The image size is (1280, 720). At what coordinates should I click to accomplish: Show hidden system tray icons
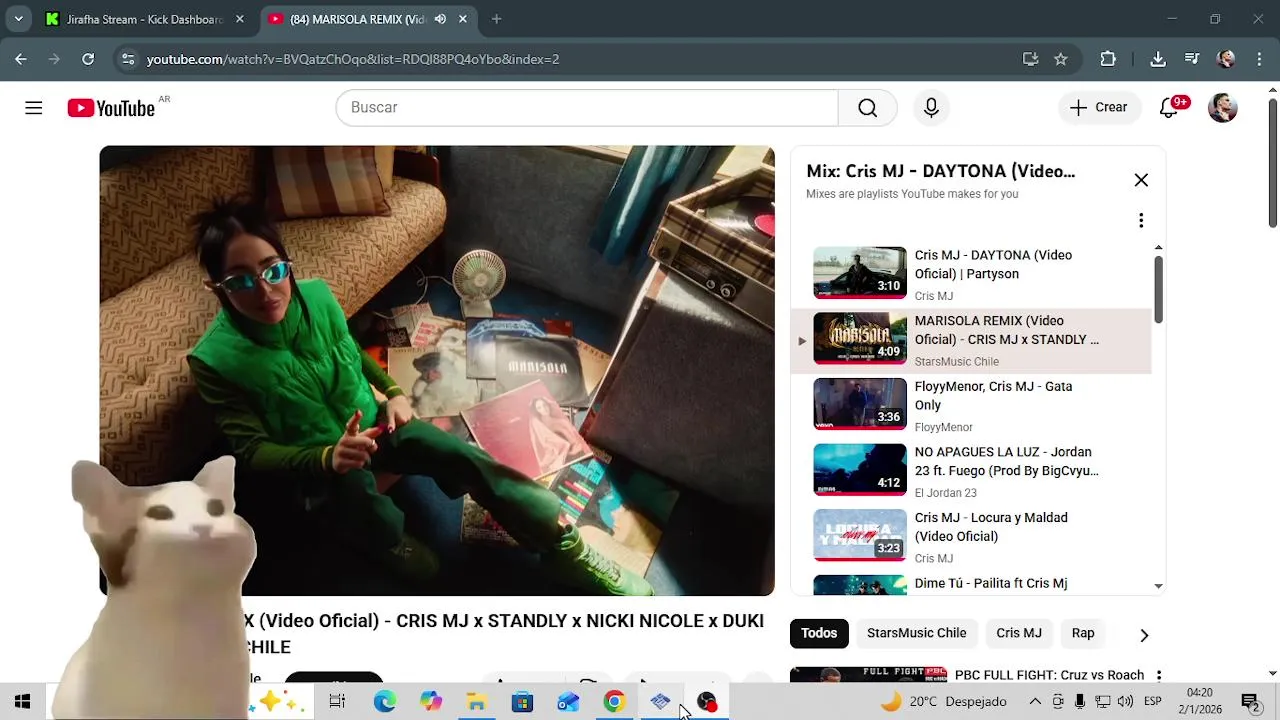pyautogui.click(x=1035, y=702)
